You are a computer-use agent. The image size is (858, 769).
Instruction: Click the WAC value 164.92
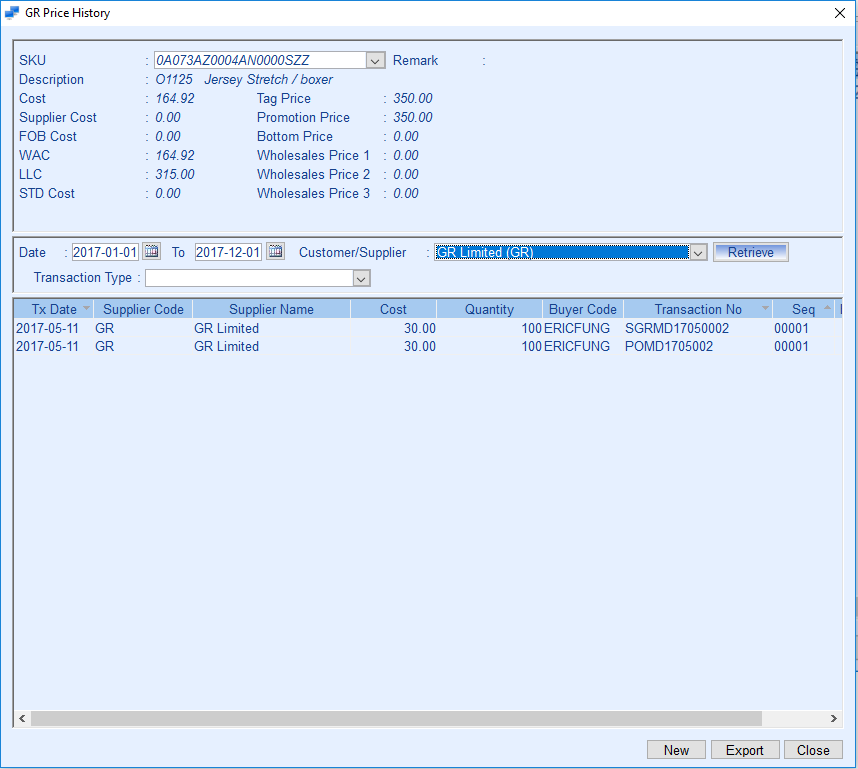click(x=175, y=155)
